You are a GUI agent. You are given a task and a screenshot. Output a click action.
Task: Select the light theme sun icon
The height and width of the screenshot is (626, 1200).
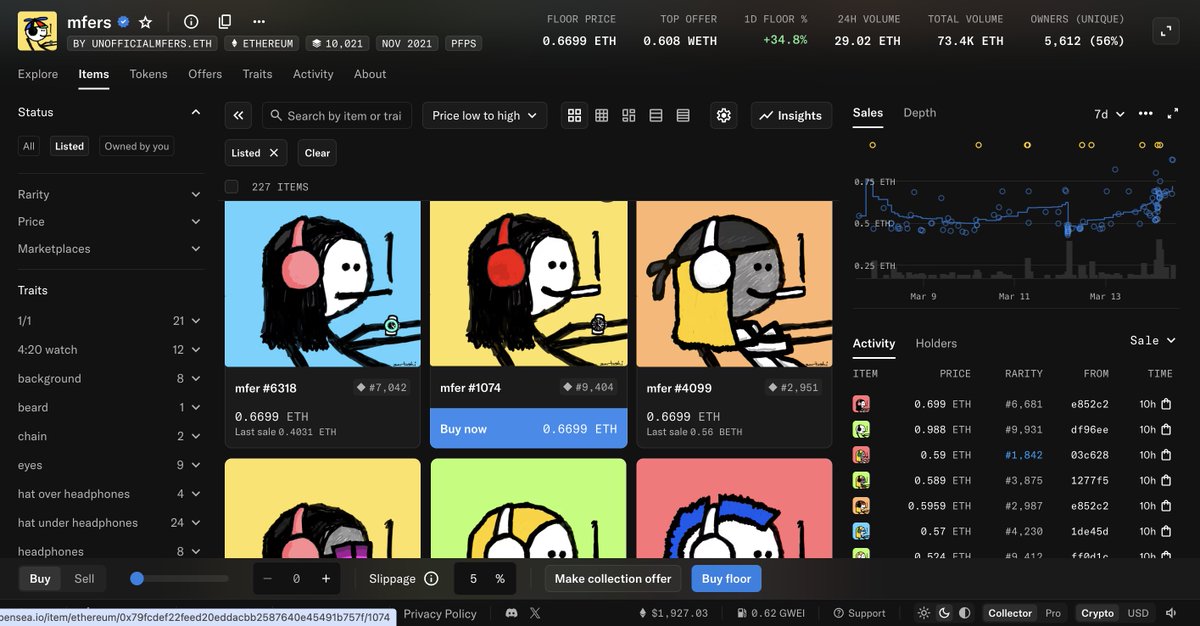coord(923,613)
